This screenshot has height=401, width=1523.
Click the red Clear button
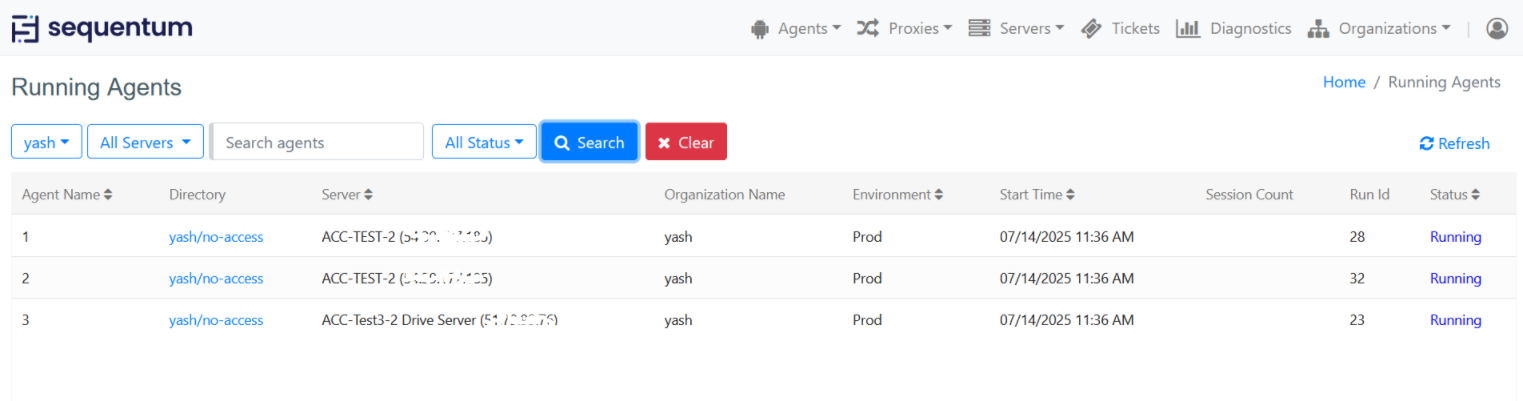[685, 142]
